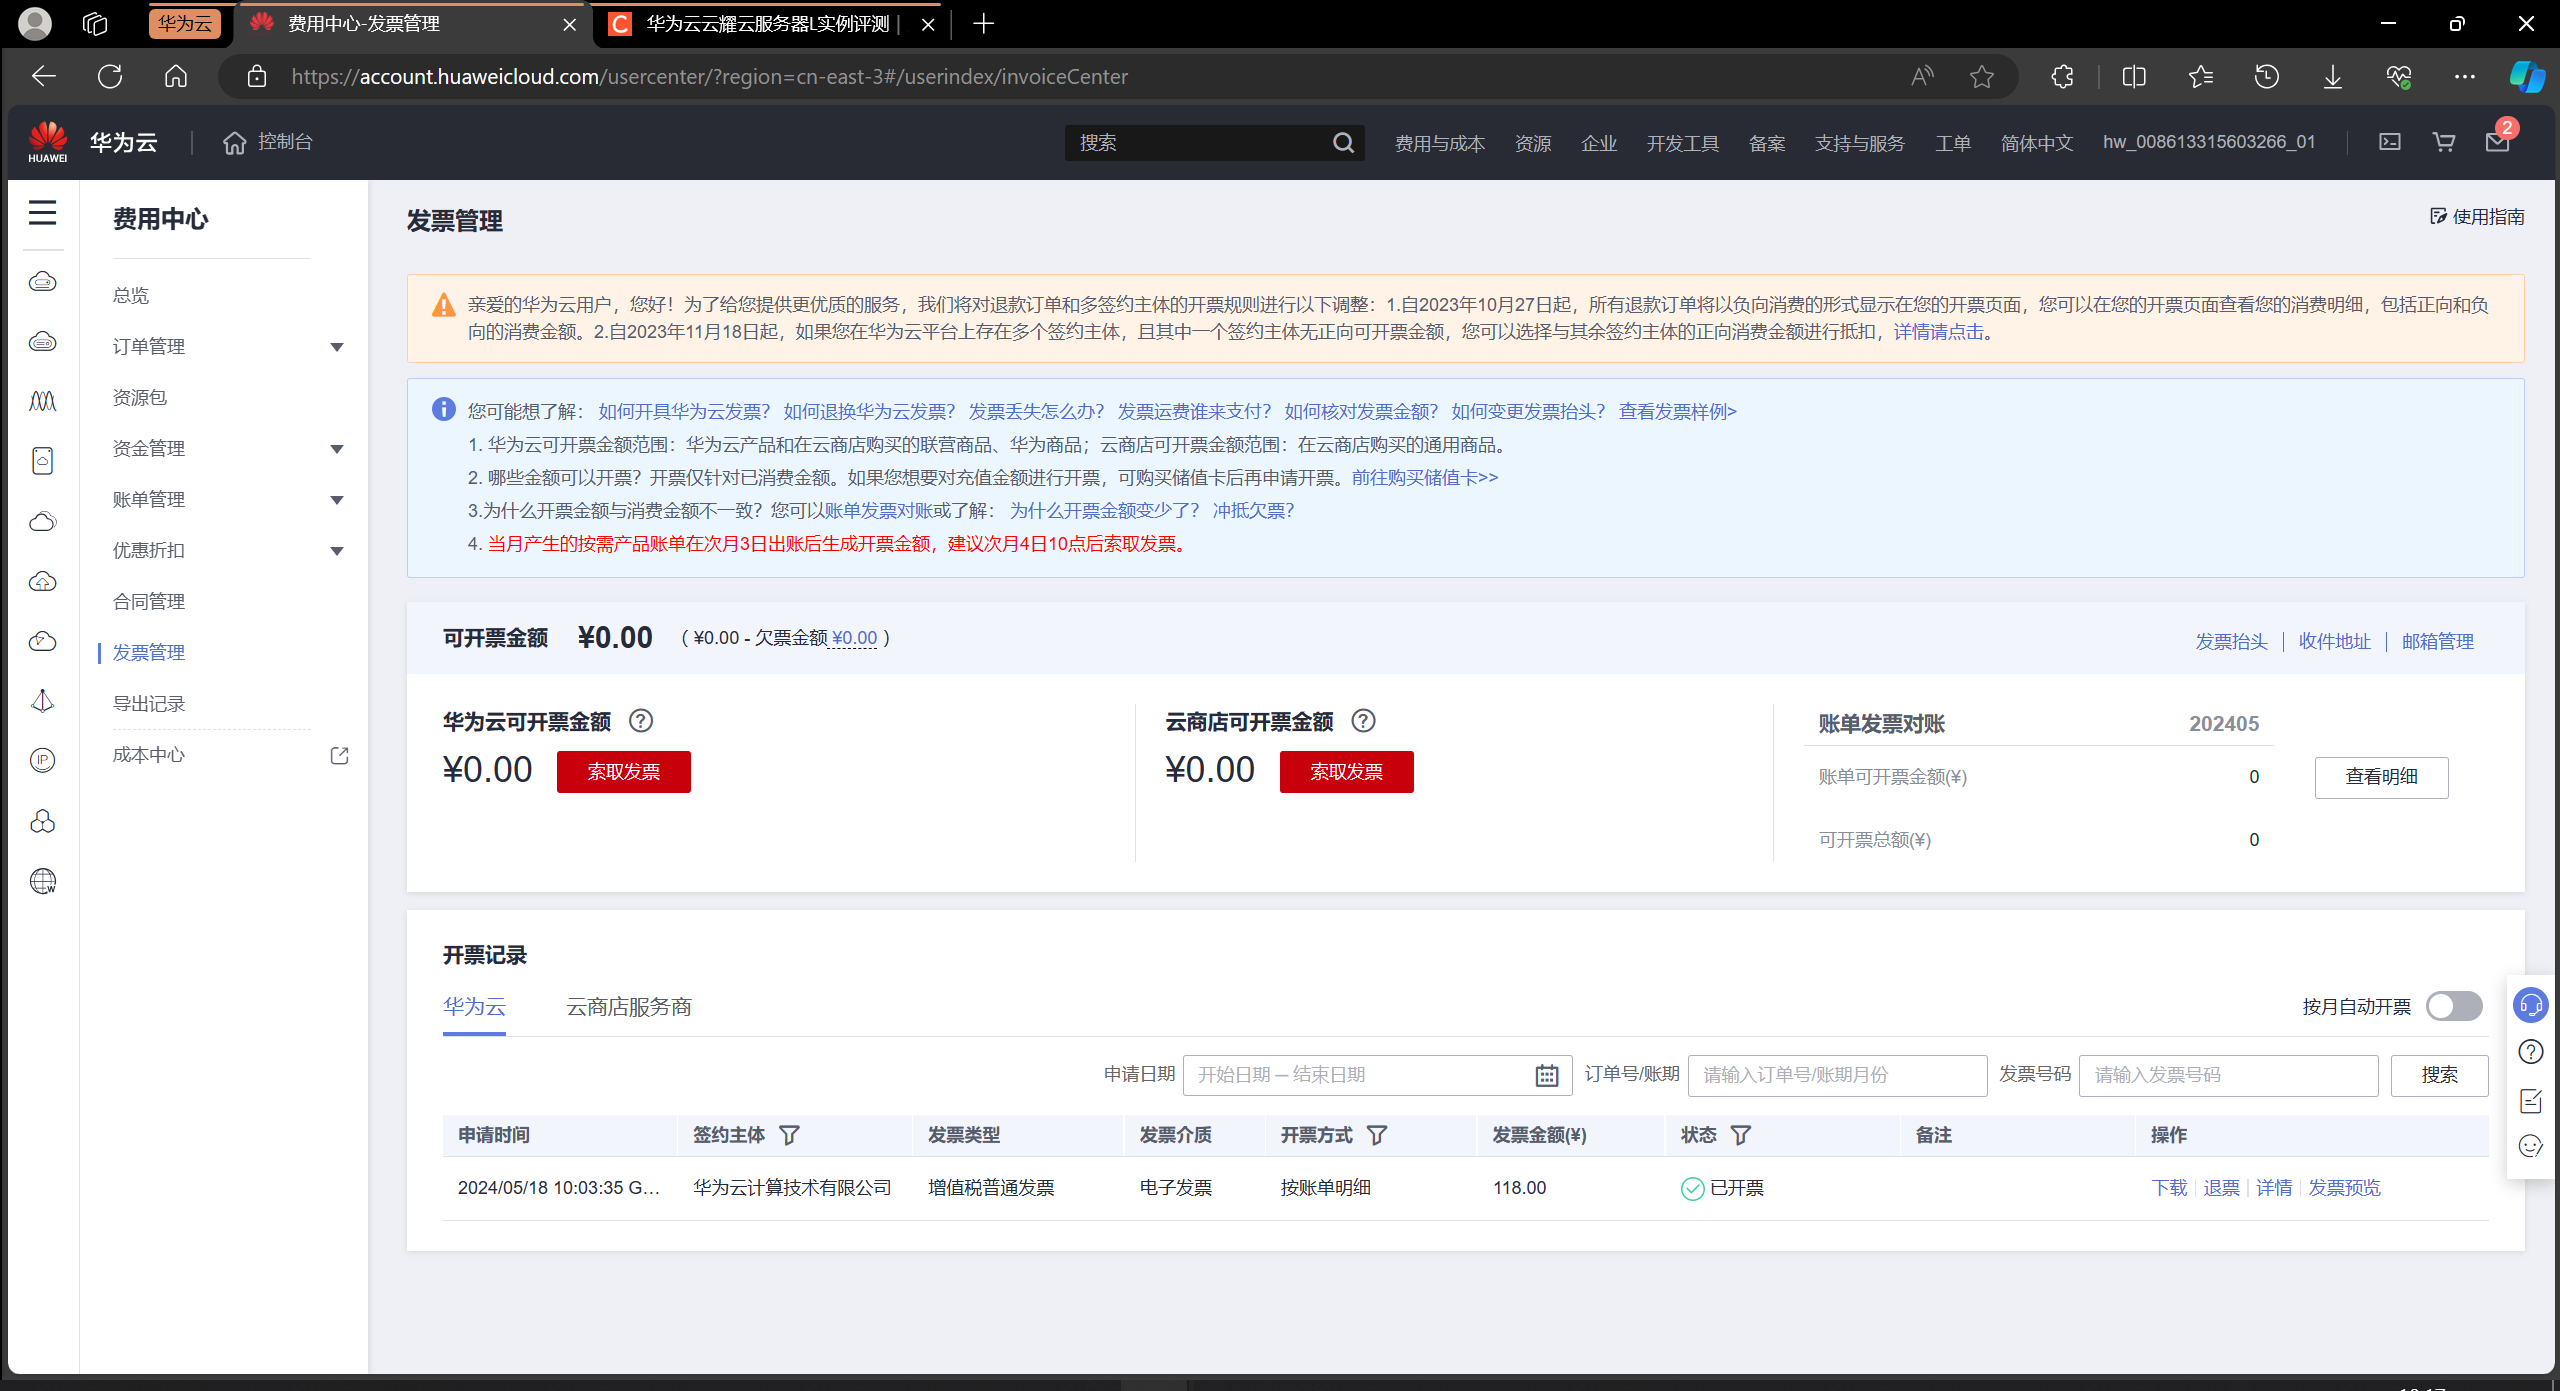This screenshot has width=2560, height=1391.
Task: Expand 资金管理 submenu
Action: [x=337, y=449]
